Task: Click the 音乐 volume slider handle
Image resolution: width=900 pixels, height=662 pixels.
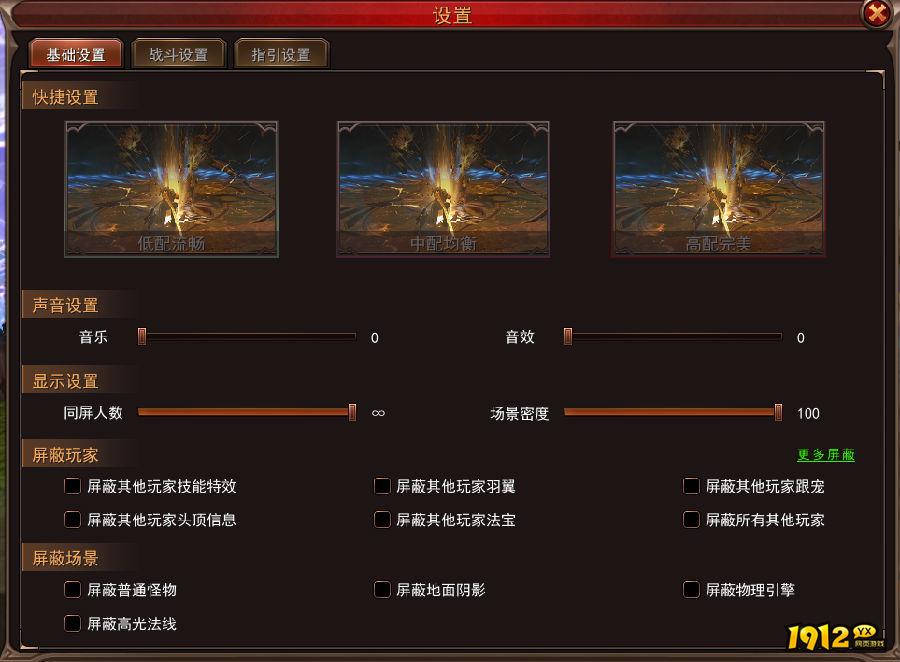Action: 142,336
